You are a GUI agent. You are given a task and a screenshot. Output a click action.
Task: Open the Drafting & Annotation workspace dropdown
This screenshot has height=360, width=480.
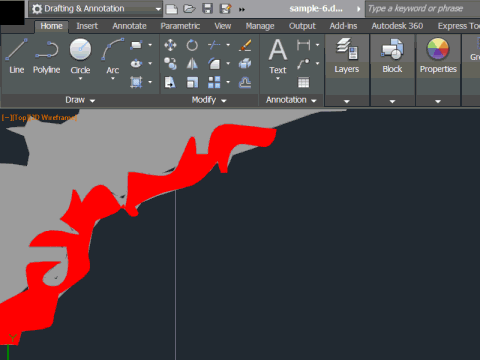(x=96, y=9)
